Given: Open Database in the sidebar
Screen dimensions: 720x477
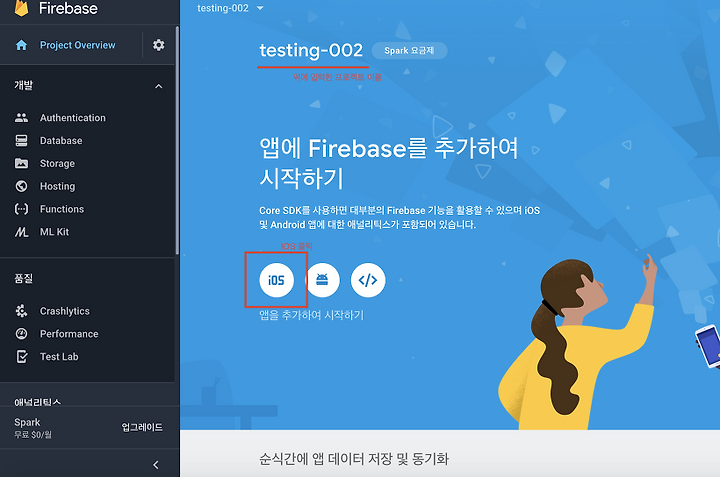Looking at the screenshot, I should click(x=61, y=140).
